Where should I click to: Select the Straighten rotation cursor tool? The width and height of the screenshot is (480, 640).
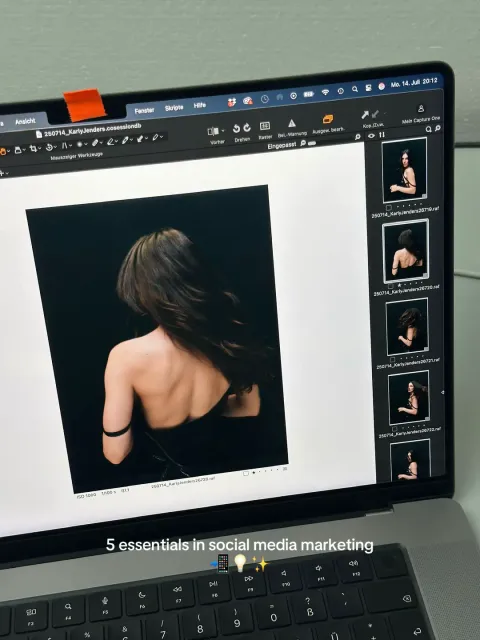49,147
